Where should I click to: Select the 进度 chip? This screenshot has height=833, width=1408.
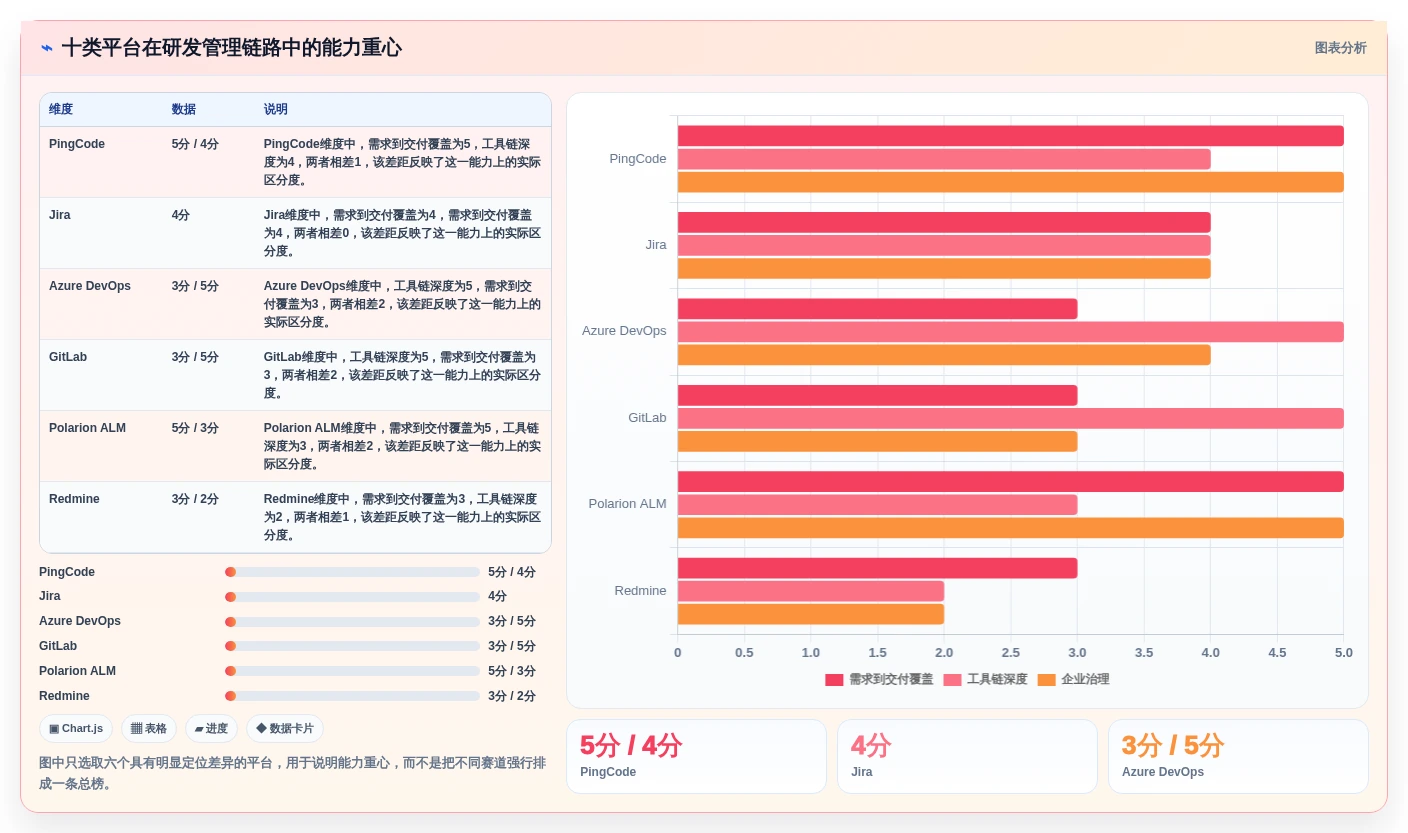pos(211,728)
